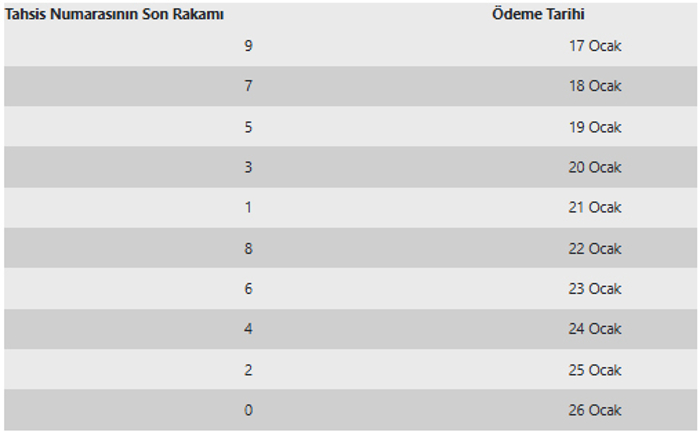Click the "18 Ocak" payment date
The width and height of the screenshot is (700, 432).
(595, 86)
